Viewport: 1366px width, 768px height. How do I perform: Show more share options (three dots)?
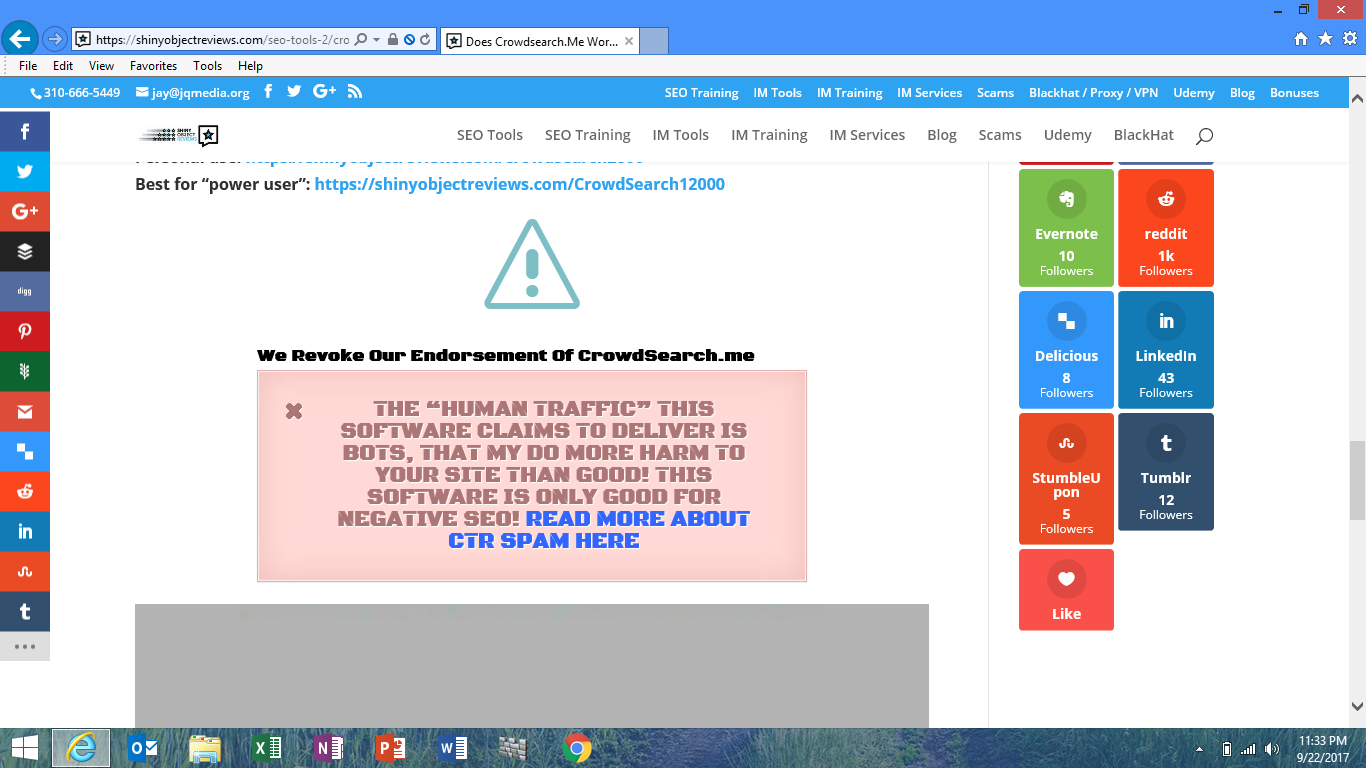pyautogui.click(x=25, y=647)
